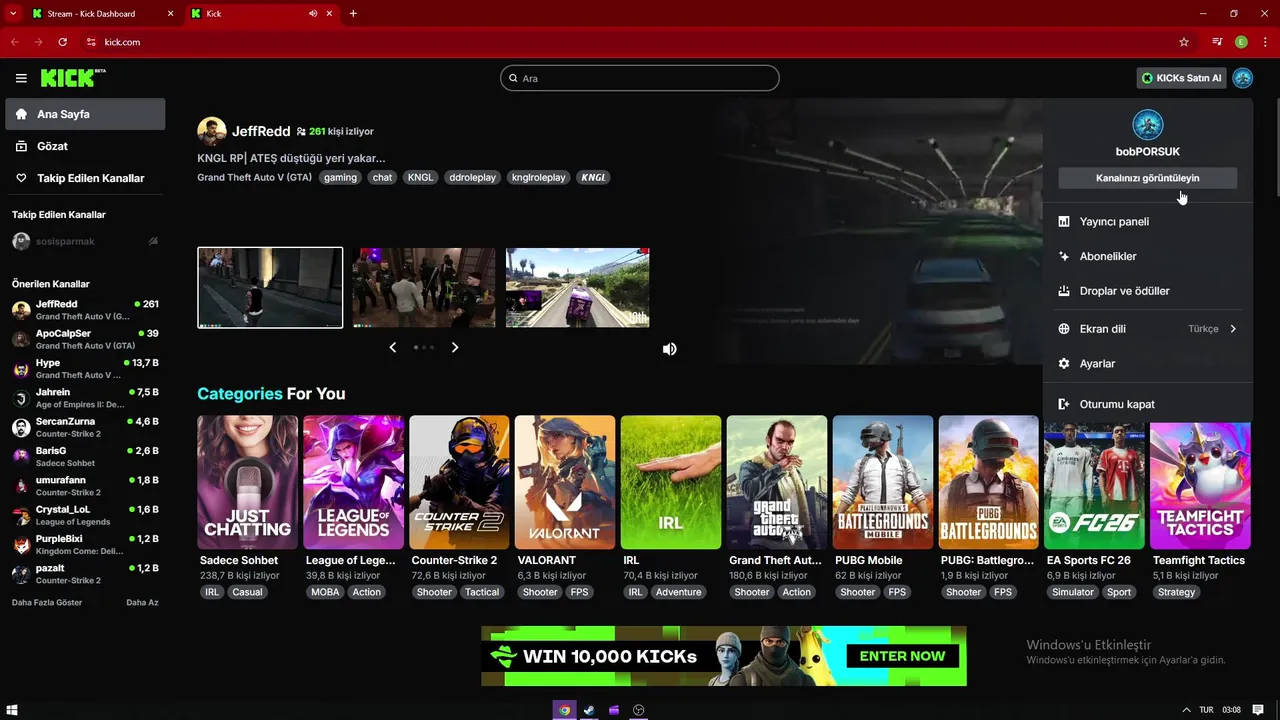Reload the page with browser refresh
1280x720 pixels.
[x=62, y=42]
